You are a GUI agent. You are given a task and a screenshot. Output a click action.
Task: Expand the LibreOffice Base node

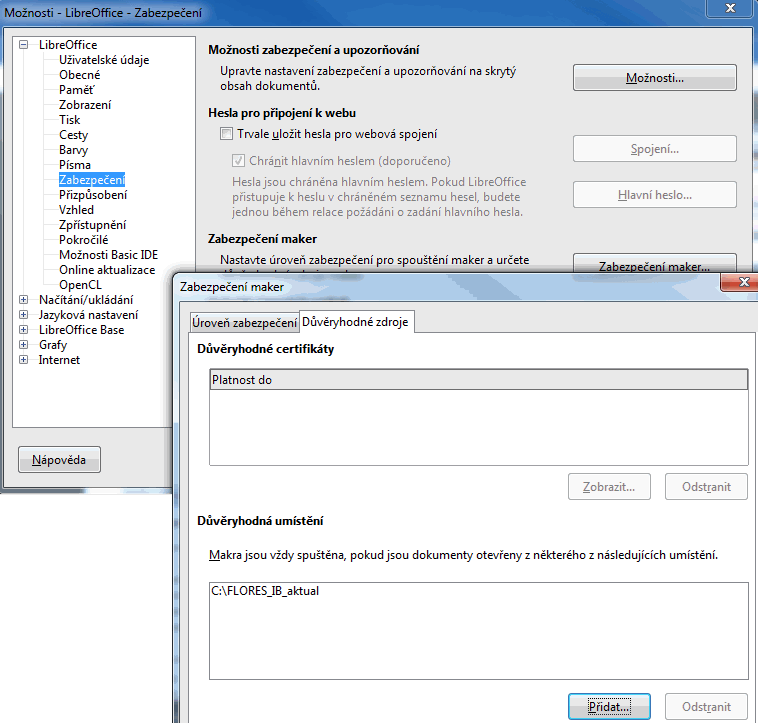click(23, 330)
